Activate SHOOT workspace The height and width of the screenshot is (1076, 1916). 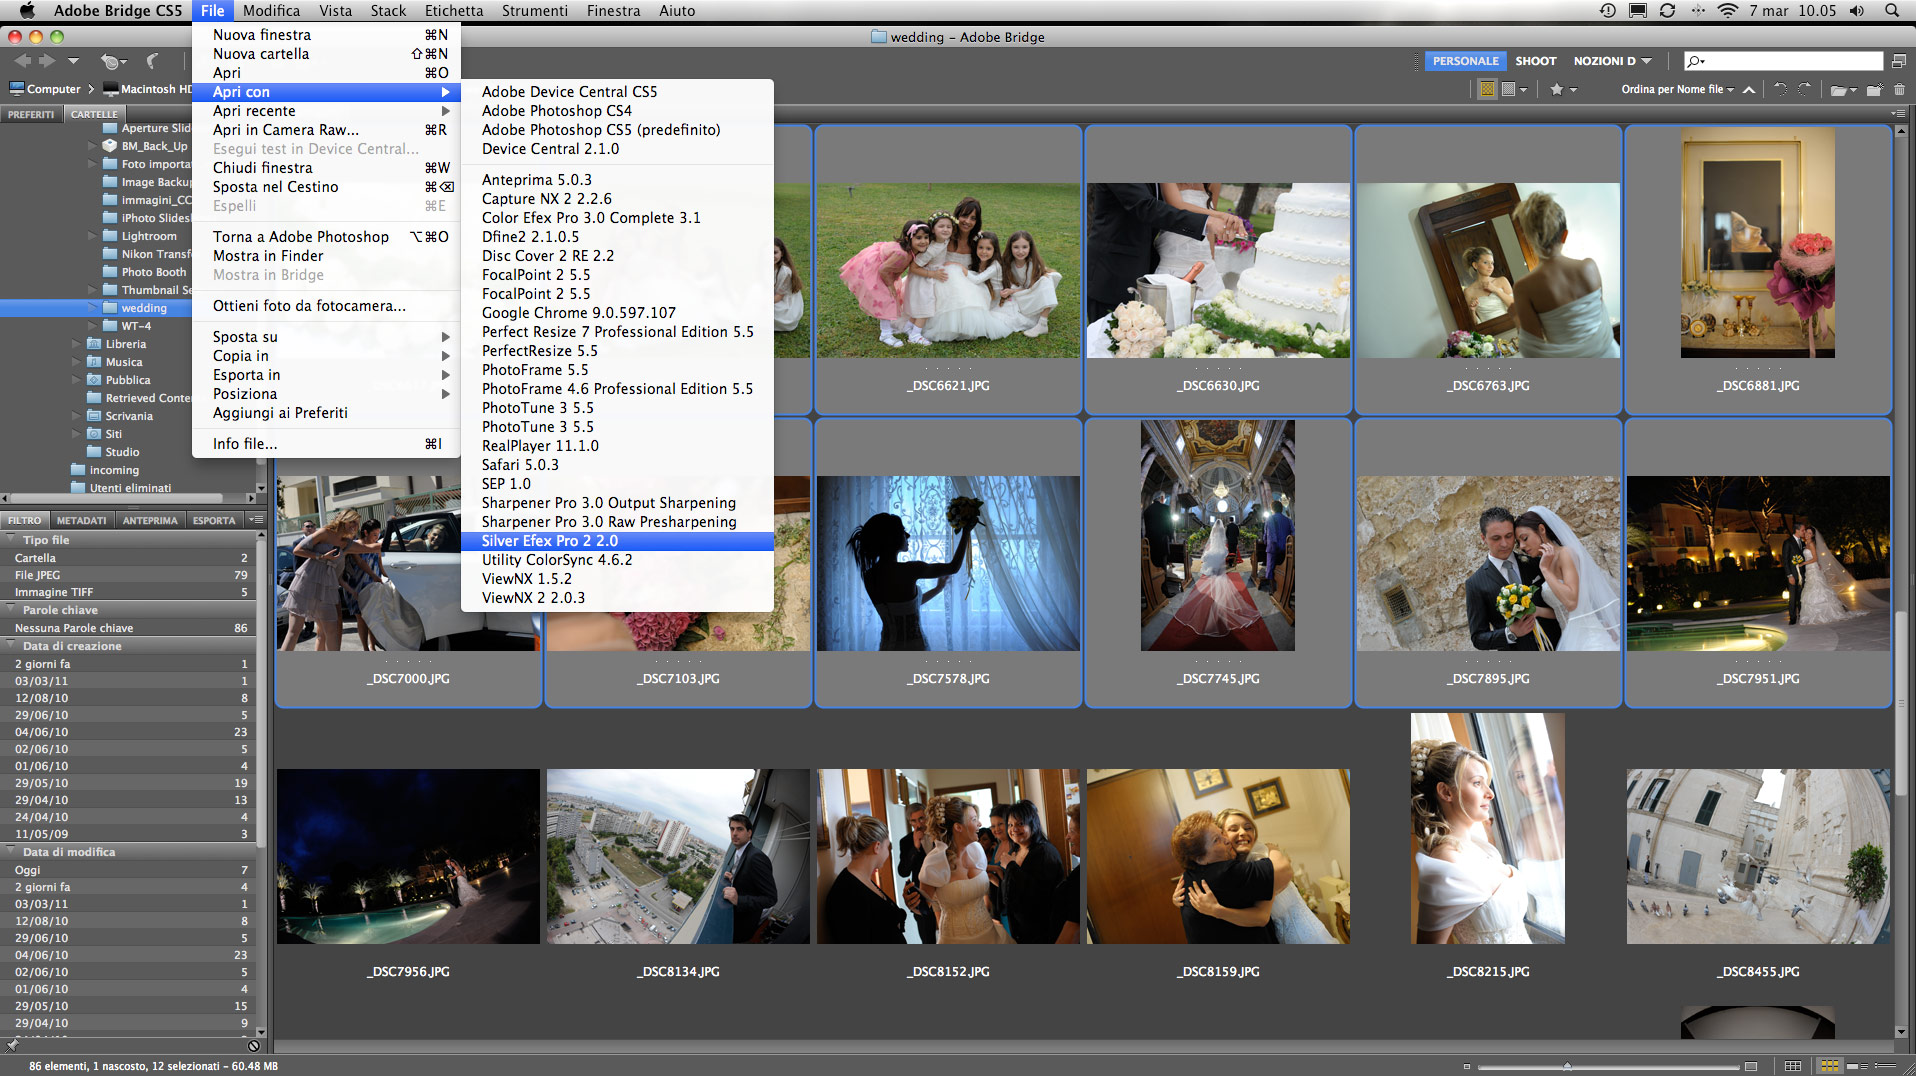point(1535,61)
